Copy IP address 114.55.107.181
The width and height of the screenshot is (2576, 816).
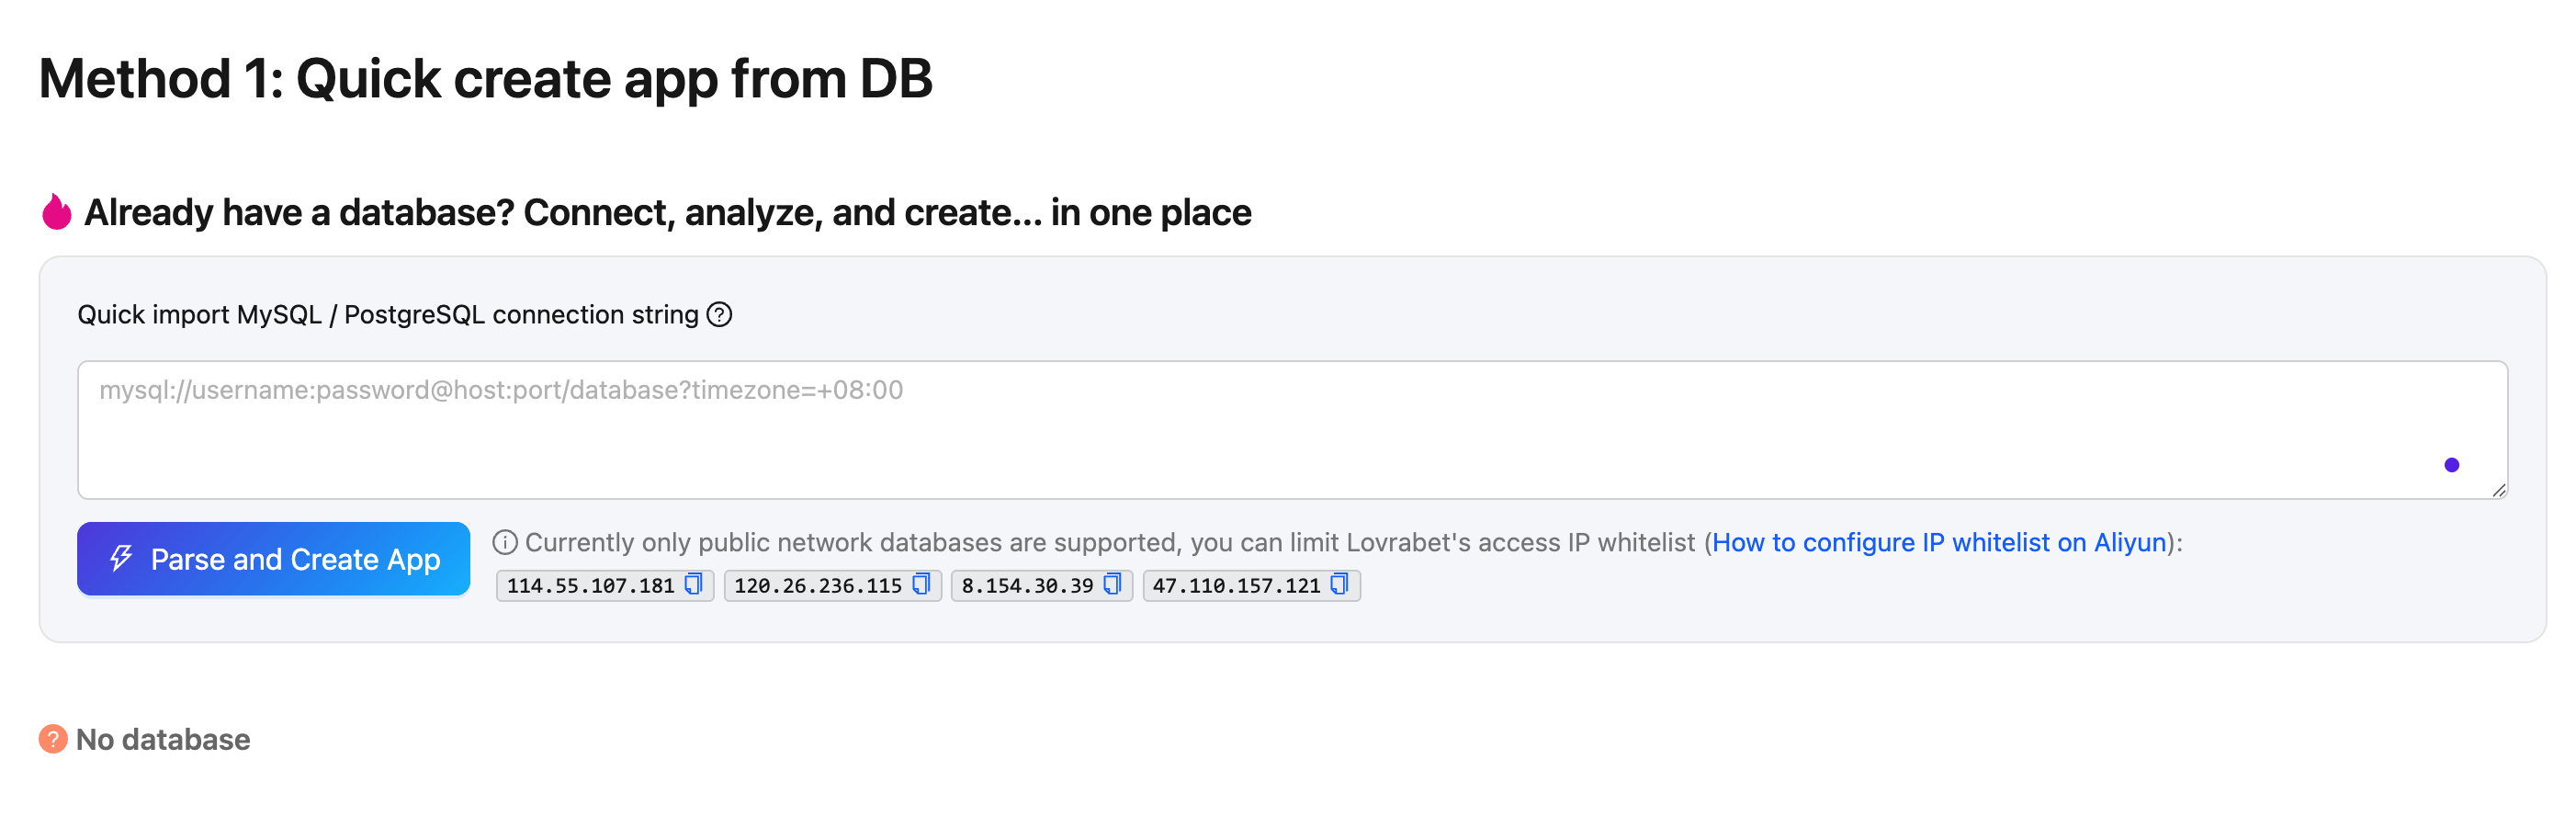tap(693, 584)
